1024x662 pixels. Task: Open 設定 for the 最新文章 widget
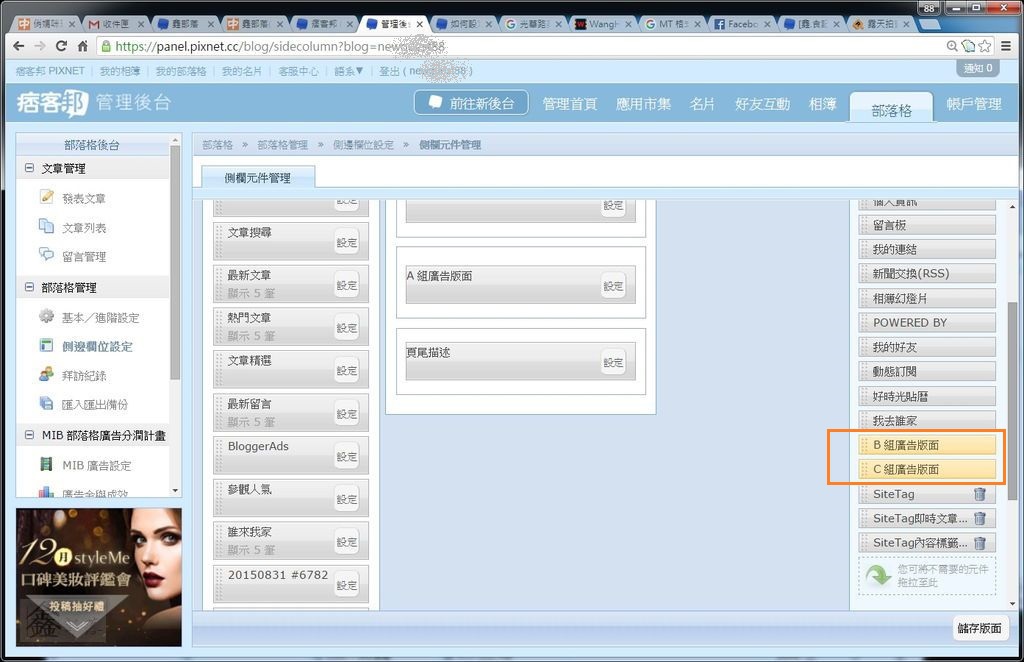[347, 285]
